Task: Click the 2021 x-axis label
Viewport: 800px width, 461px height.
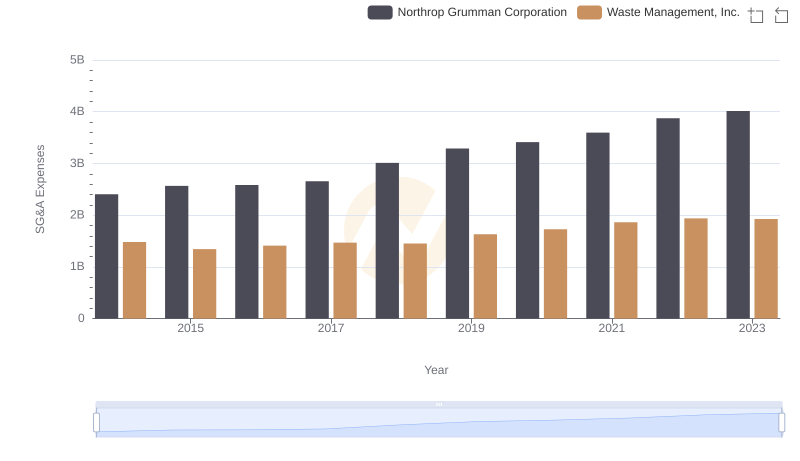Action: click(x=612, y=328)
